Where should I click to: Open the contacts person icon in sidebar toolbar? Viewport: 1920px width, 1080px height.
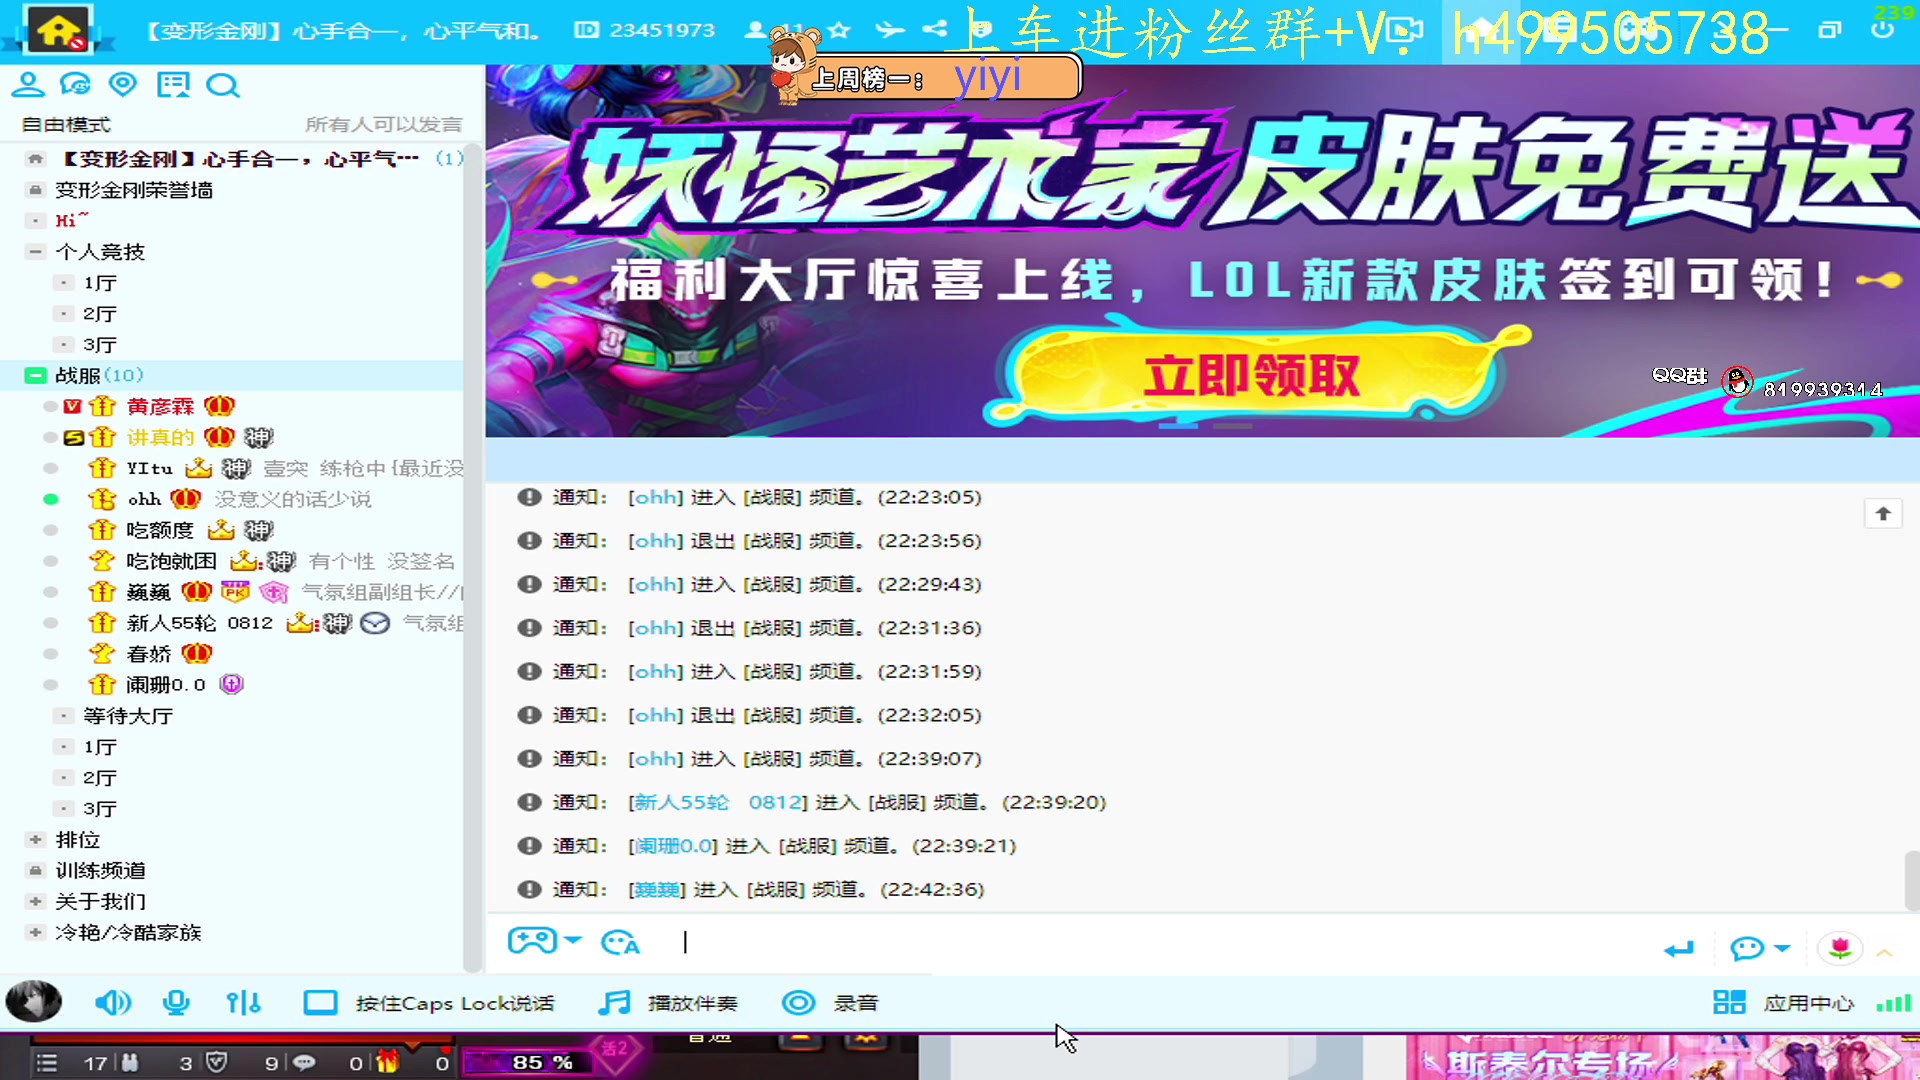27,85
